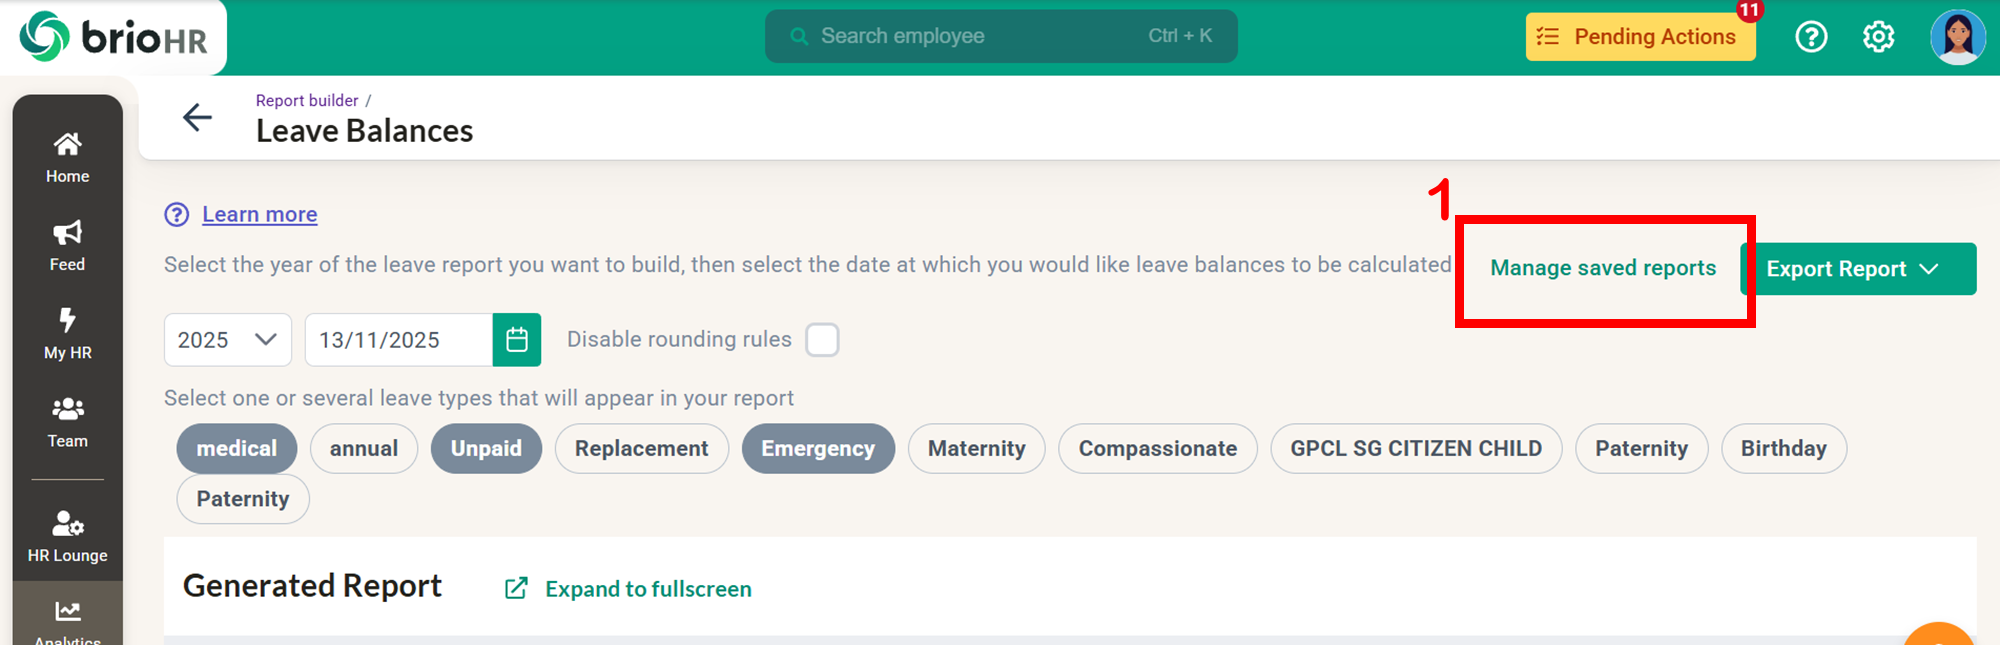Go to Home in sidebar
The width and height of the screenshot is (2000, 645).
click(67, 157)
